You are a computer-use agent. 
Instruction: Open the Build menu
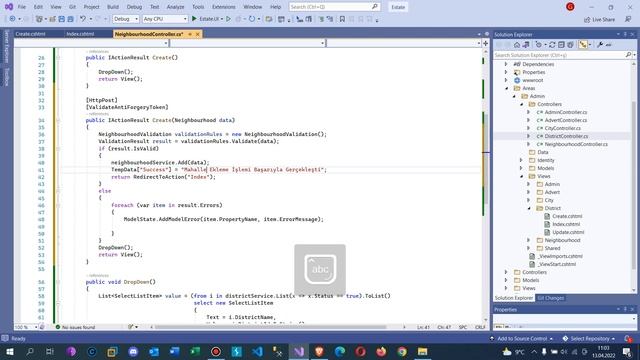click(x=113, y=7)
